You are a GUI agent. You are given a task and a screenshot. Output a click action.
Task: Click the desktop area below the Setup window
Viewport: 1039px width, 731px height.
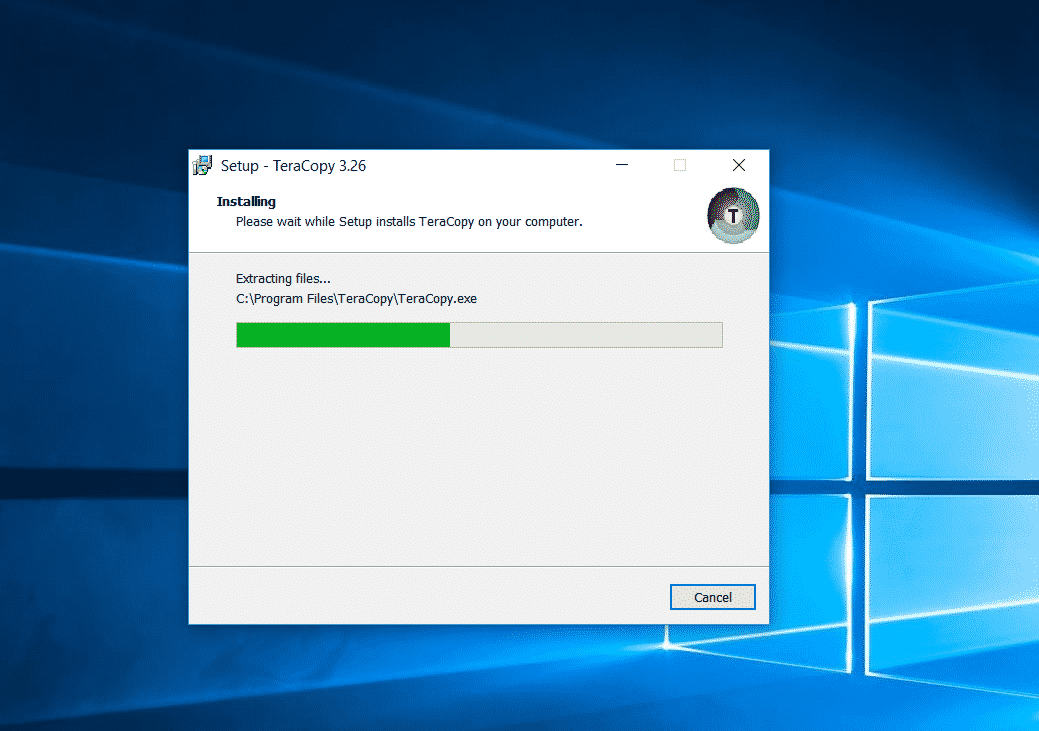478,680
